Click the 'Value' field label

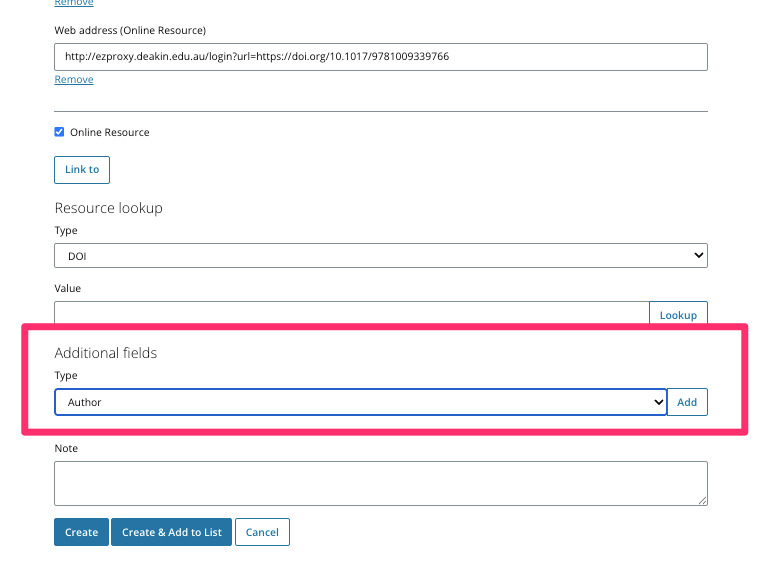[68, 288]
